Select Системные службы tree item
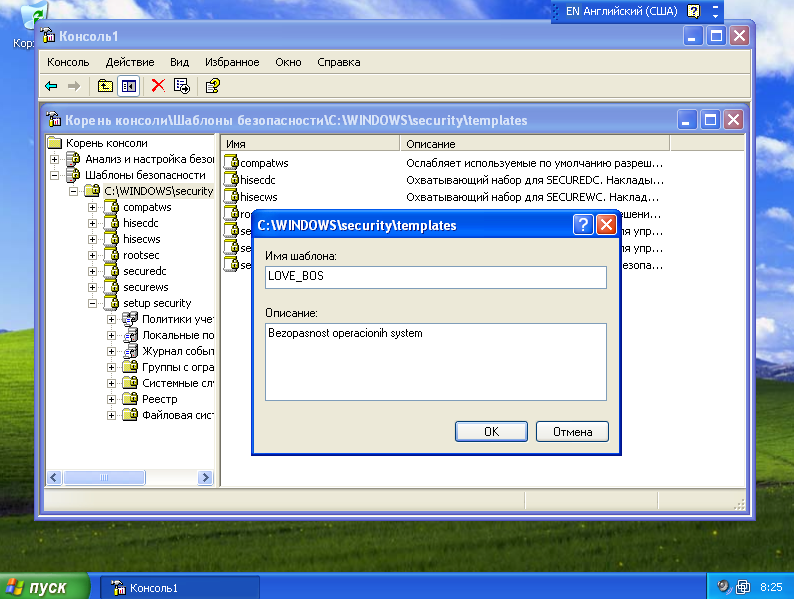 tap(178, 383)
